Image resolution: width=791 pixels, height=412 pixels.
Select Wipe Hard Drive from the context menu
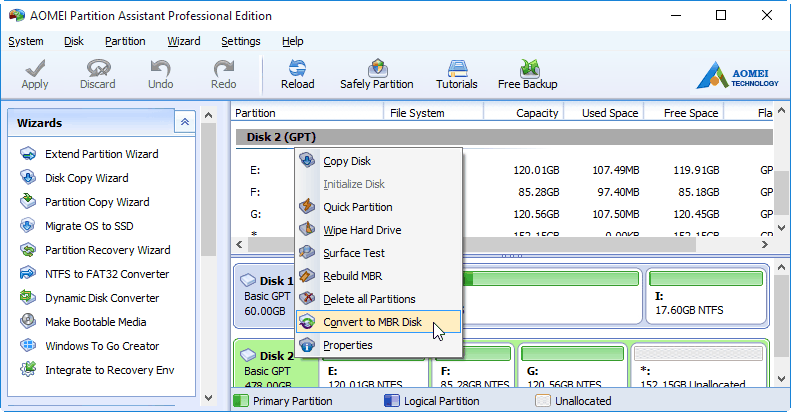pos(378,230)
